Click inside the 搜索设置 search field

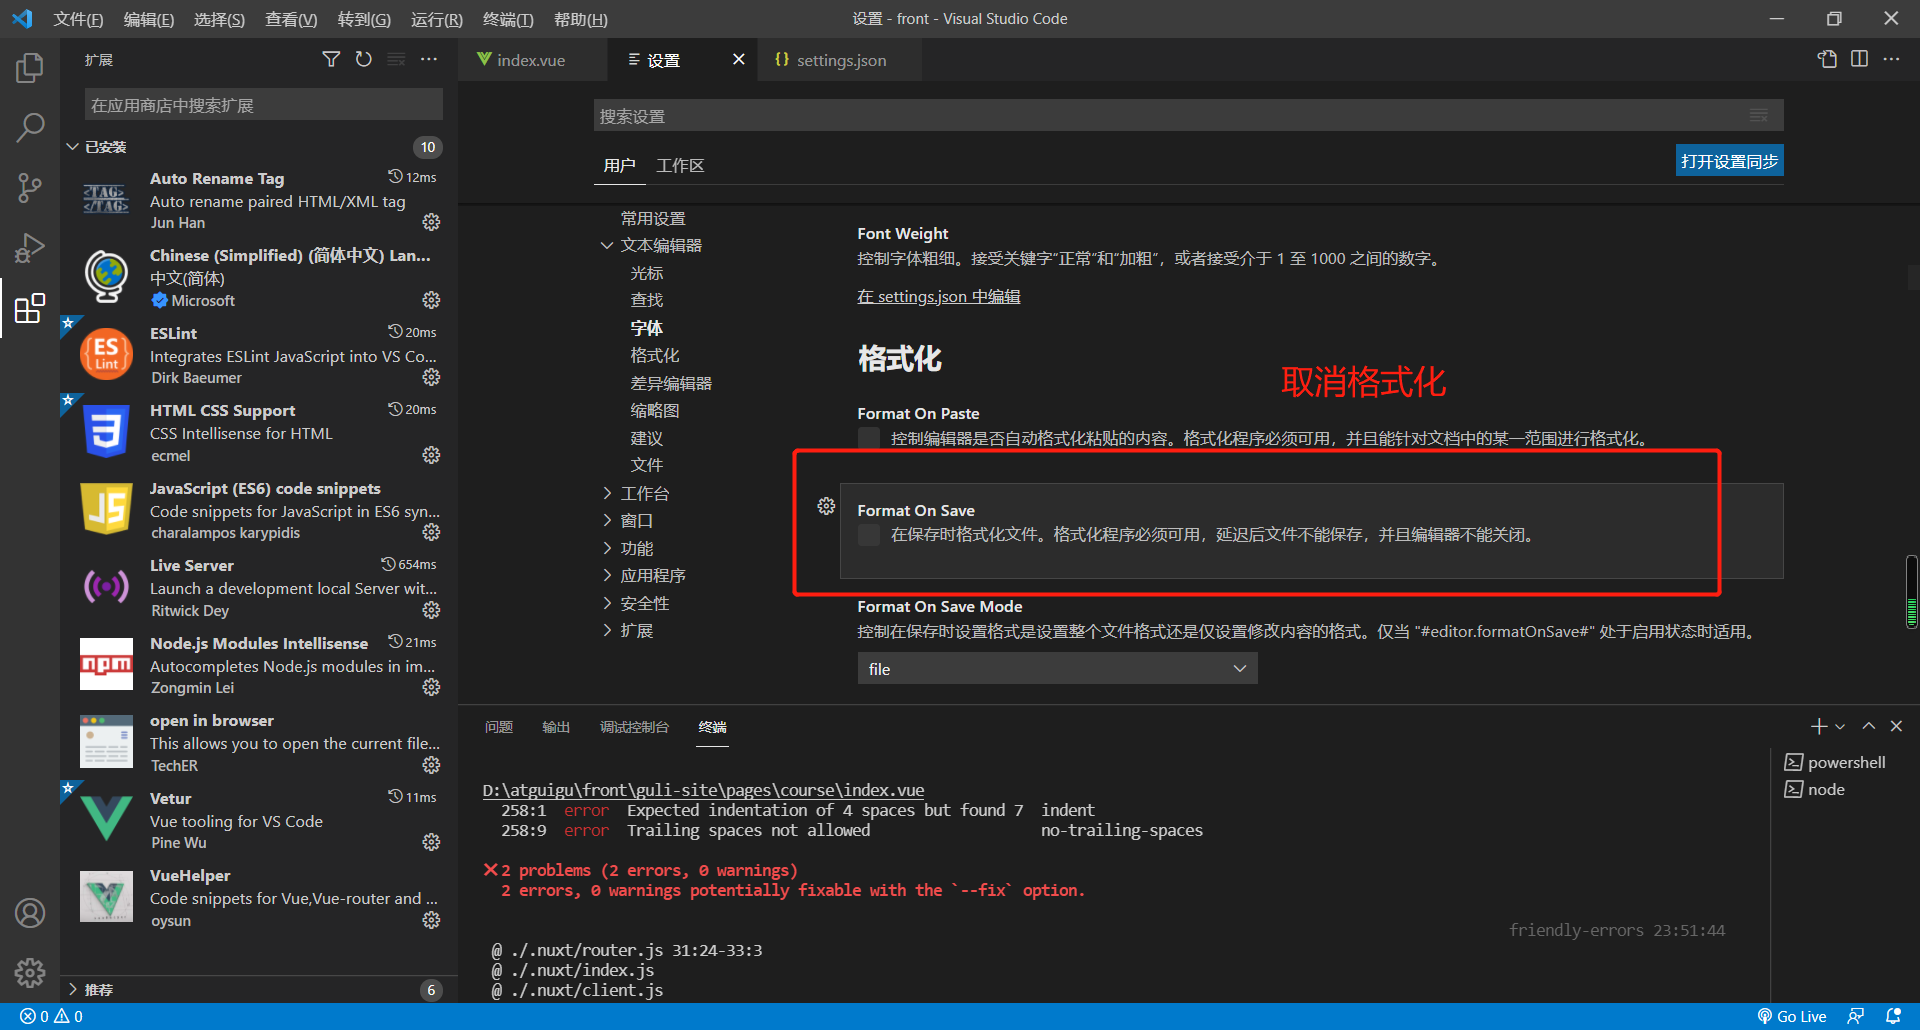click(x=1100, y=115)
